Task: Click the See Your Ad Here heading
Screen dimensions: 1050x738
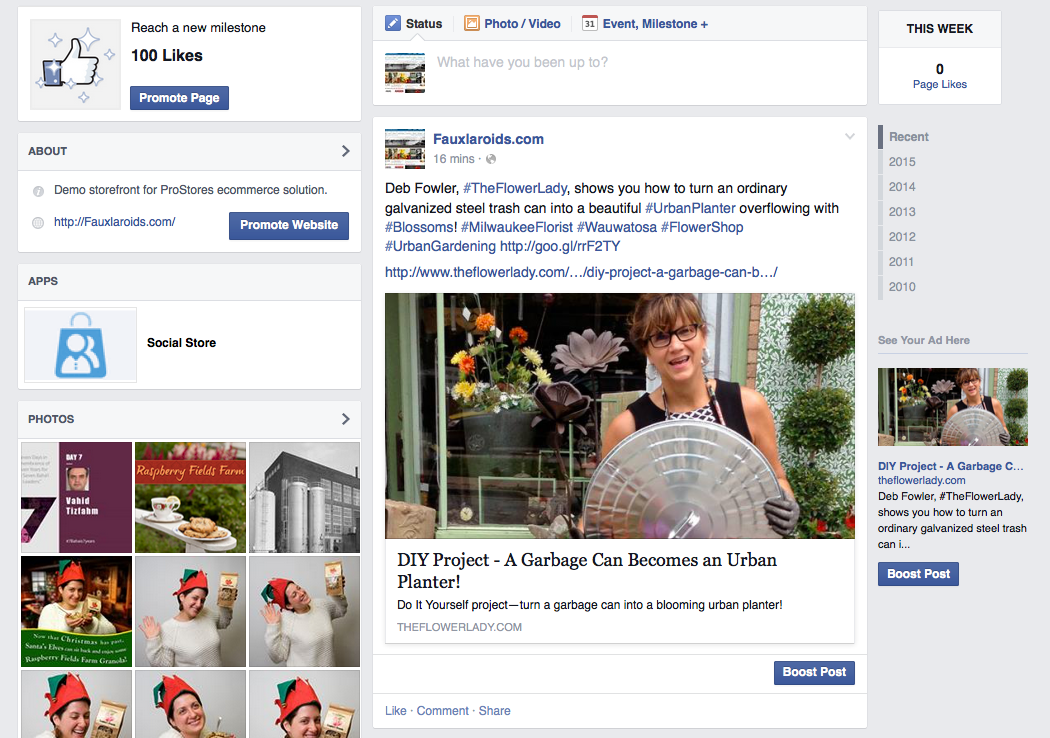Action: pos(923,340)
